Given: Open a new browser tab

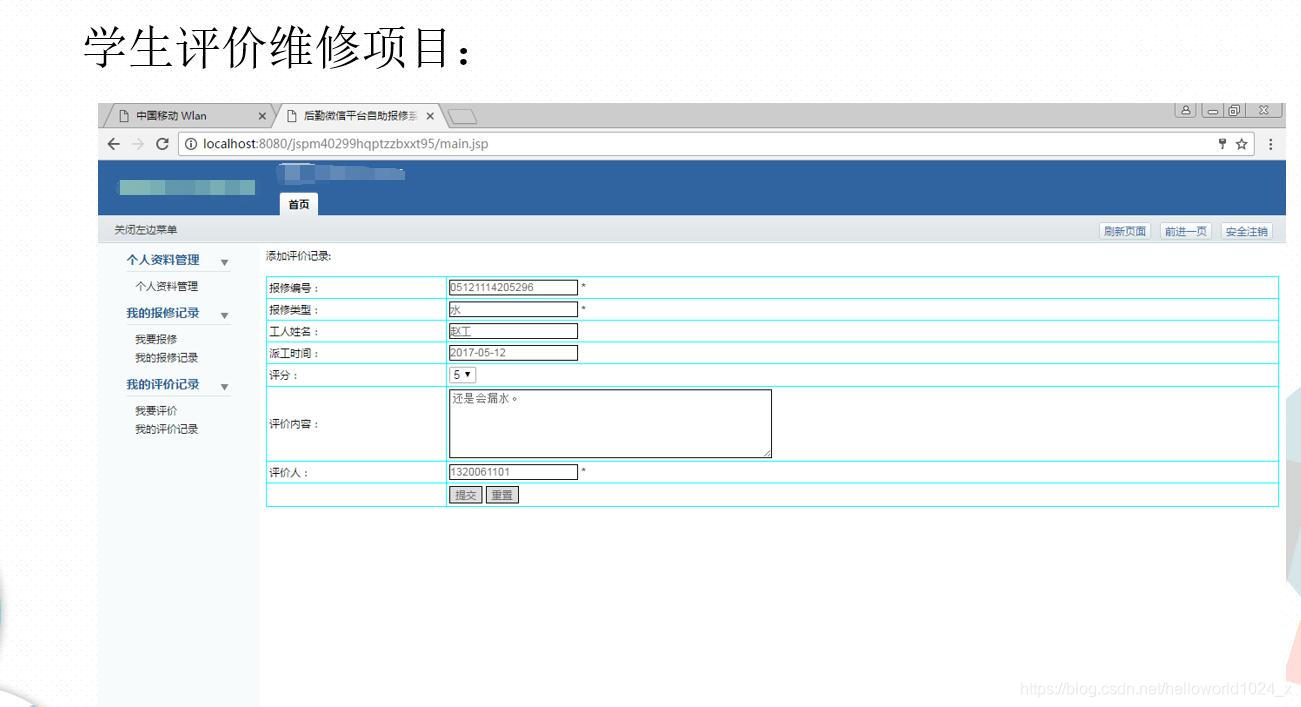Looking at the screenshot, I should pos(461,116).
